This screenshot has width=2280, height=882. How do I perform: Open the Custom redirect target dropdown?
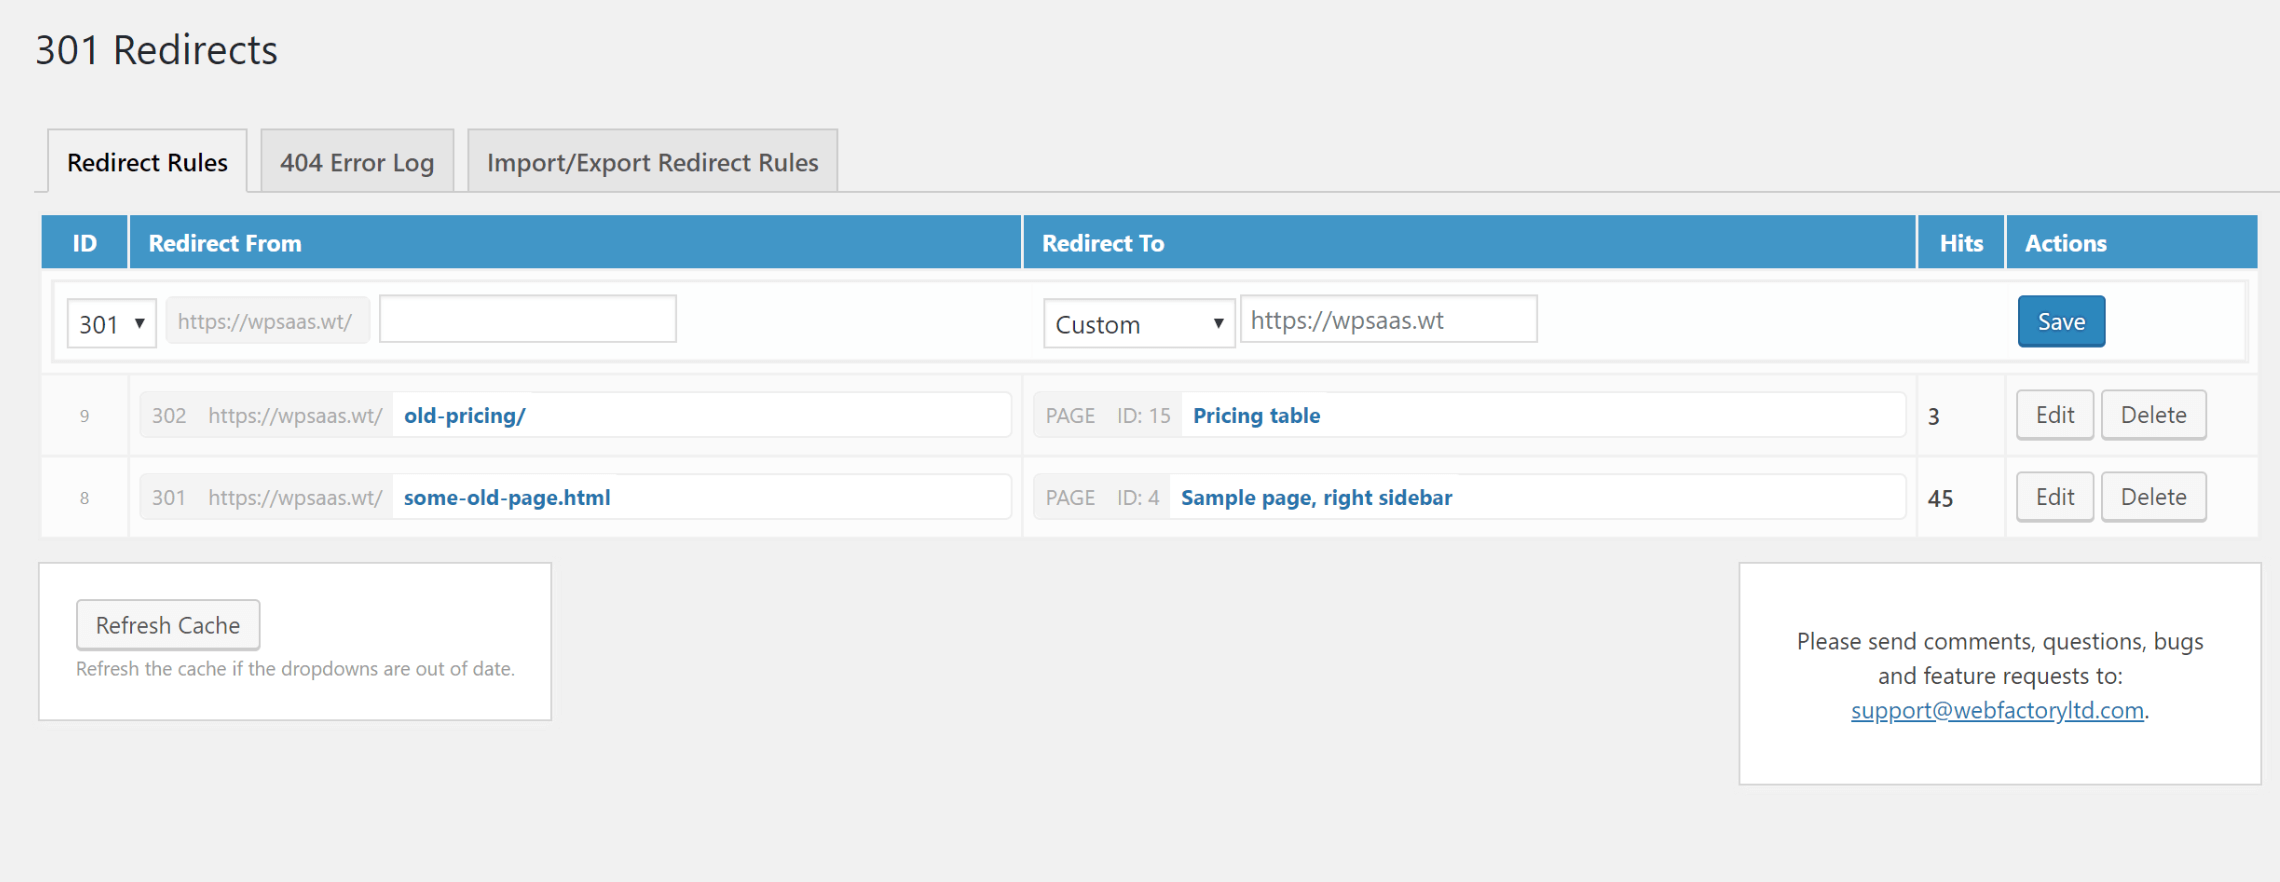click(x=1139, y=323)
